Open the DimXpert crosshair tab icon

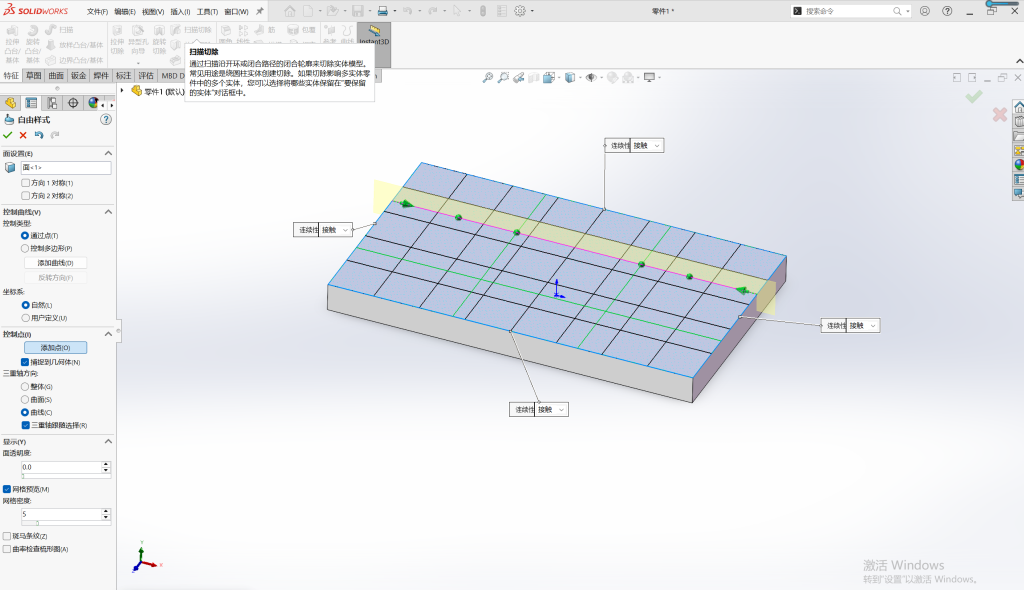[73, 103]
